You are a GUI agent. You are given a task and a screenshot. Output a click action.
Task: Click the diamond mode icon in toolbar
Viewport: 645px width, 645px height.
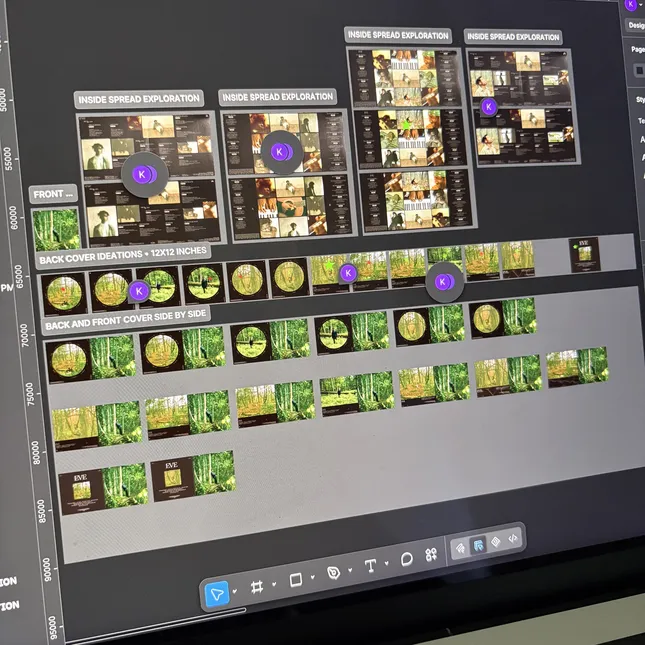496,542
